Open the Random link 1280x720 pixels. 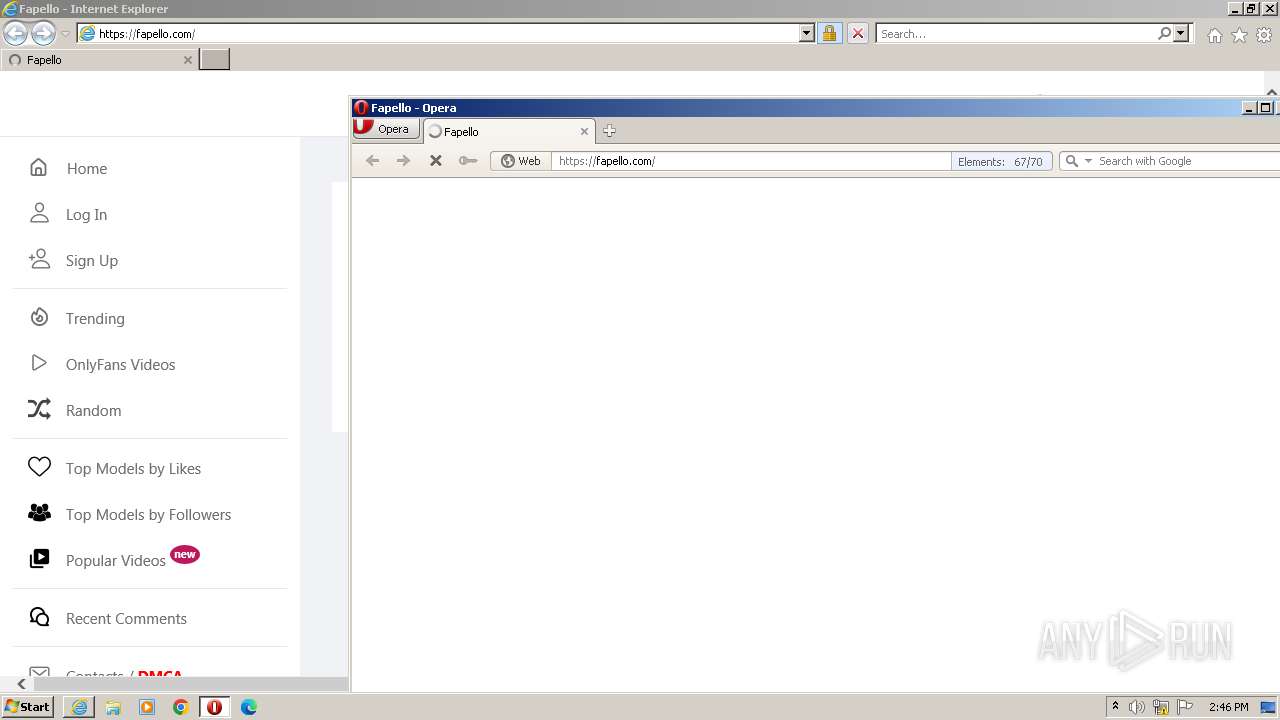coord(93,410)
